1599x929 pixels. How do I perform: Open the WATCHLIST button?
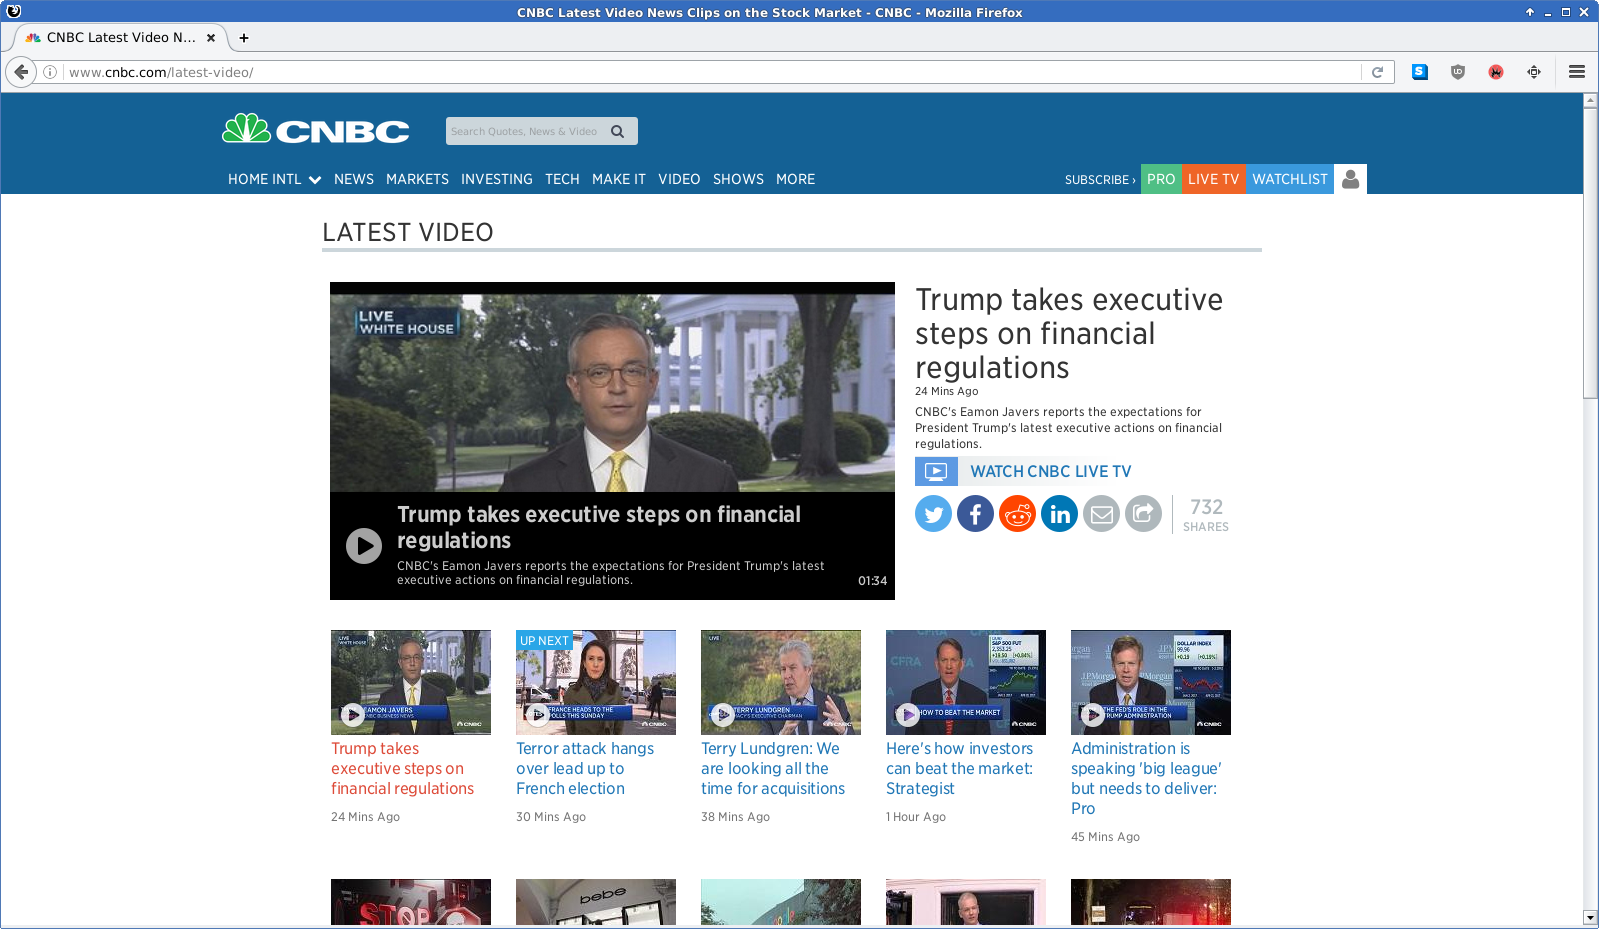click(x=1290, y=179)
